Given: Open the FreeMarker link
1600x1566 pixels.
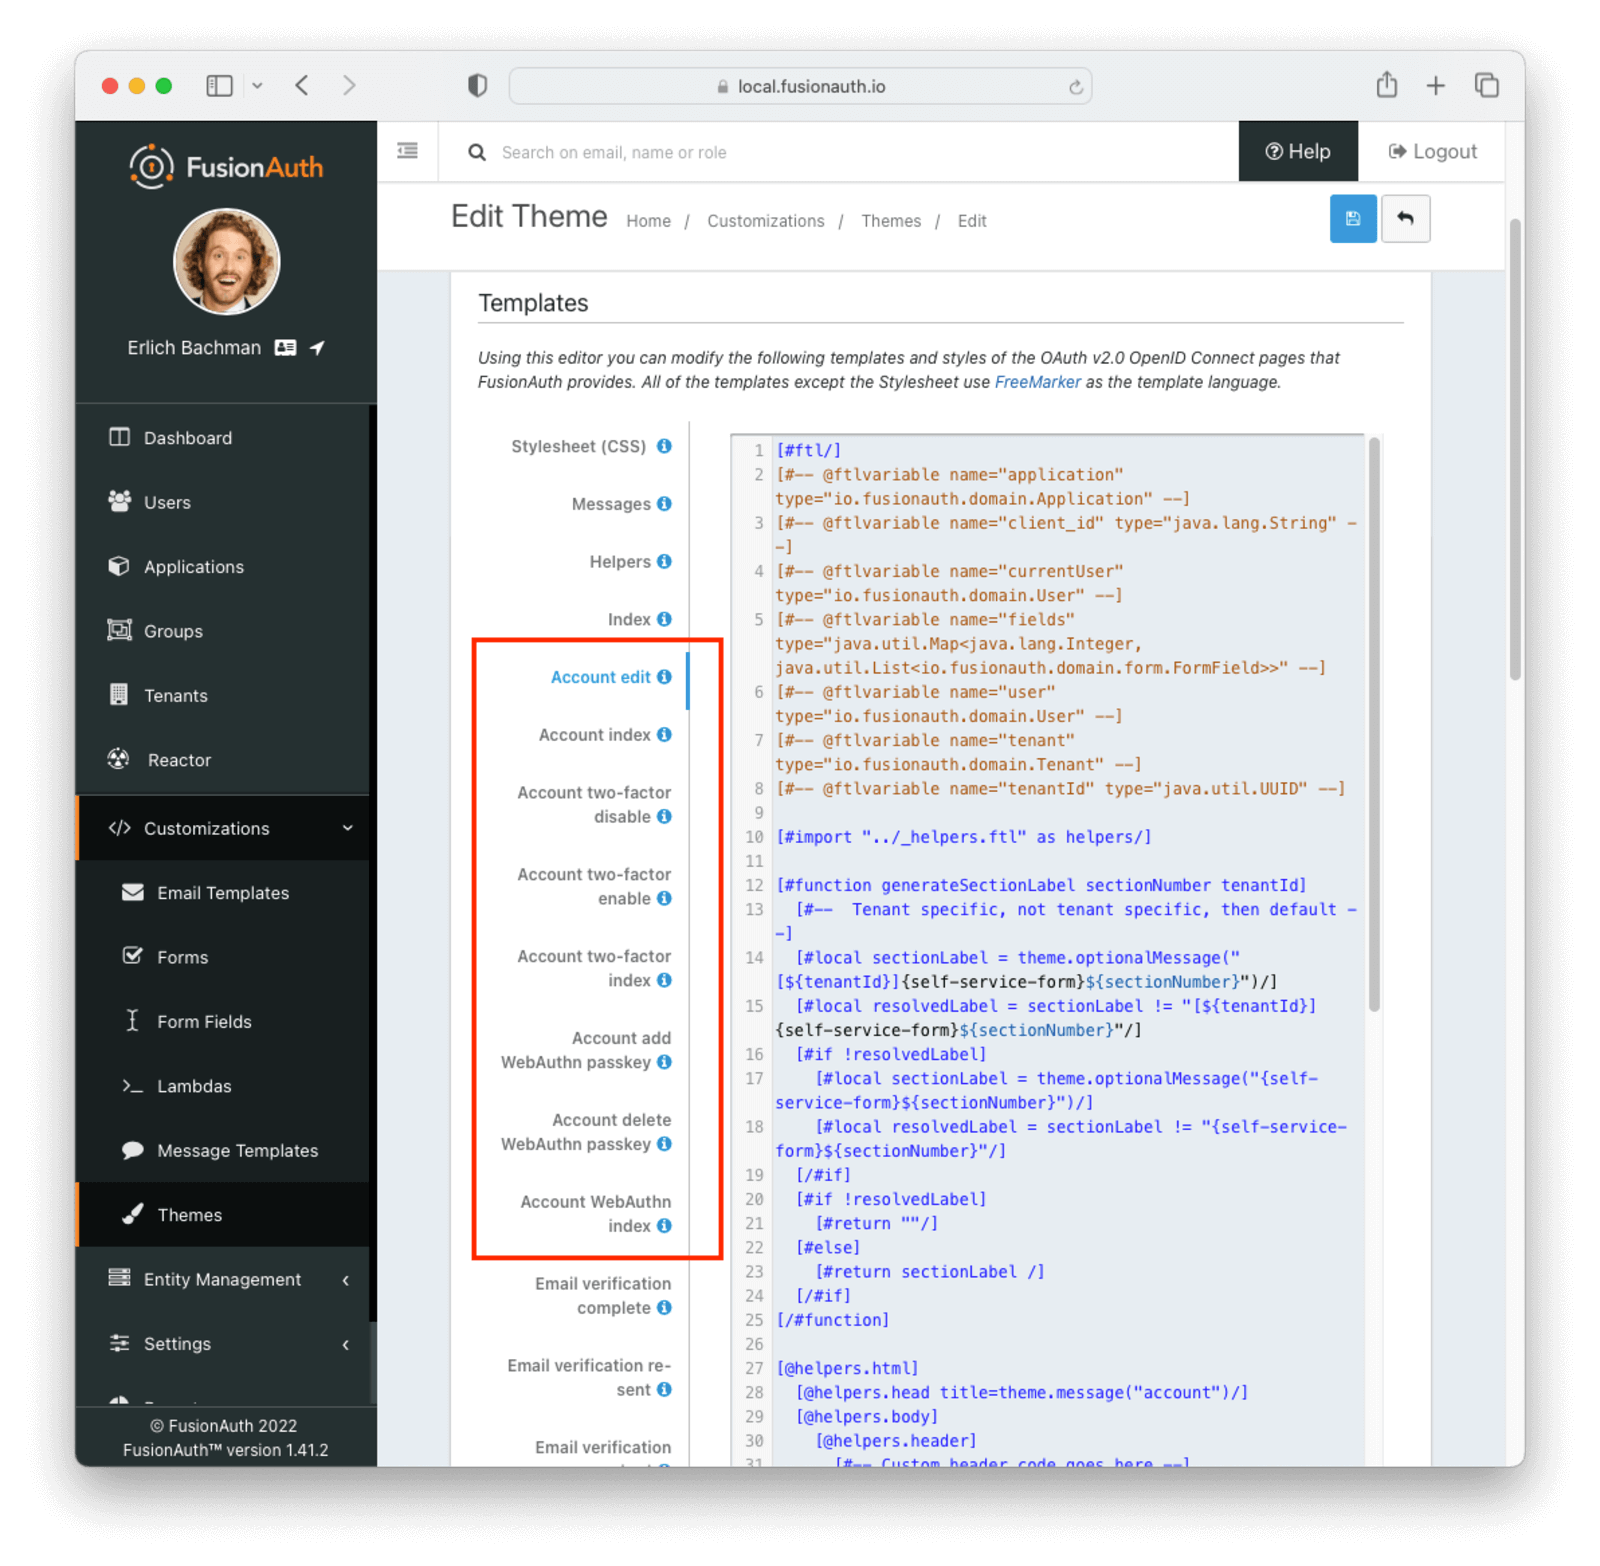Looking at the screenshot, I should tap(1037, 382).
